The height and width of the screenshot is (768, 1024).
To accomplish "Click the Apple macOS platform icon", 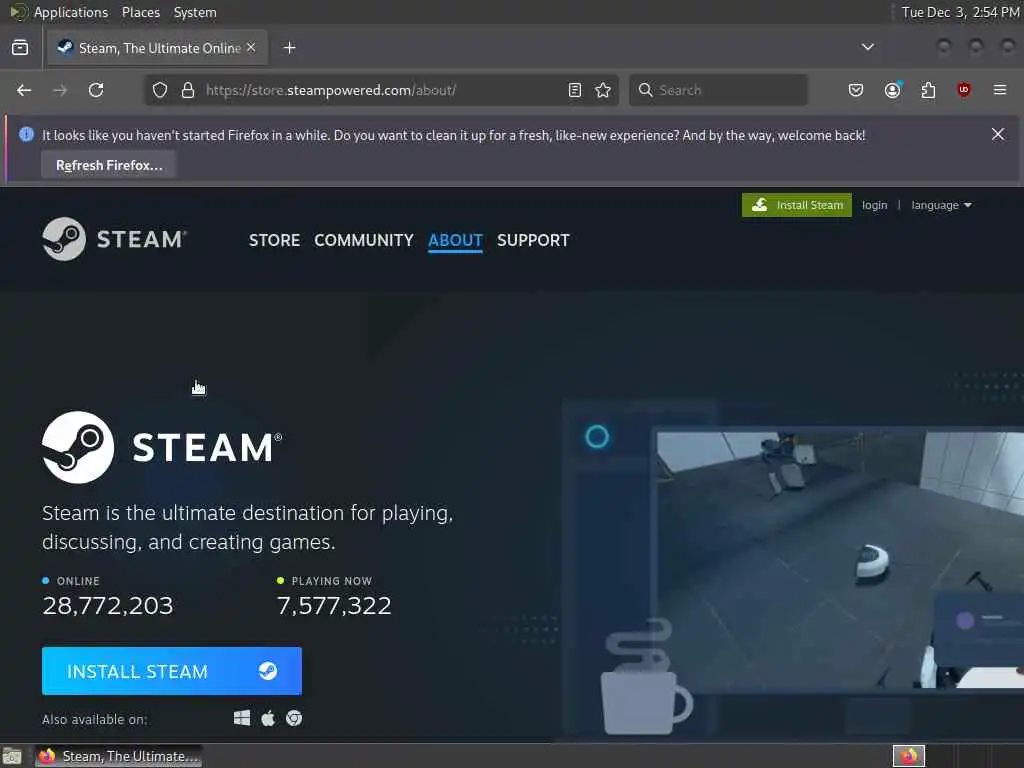I will pyautogui.click(x=268, y=718).
